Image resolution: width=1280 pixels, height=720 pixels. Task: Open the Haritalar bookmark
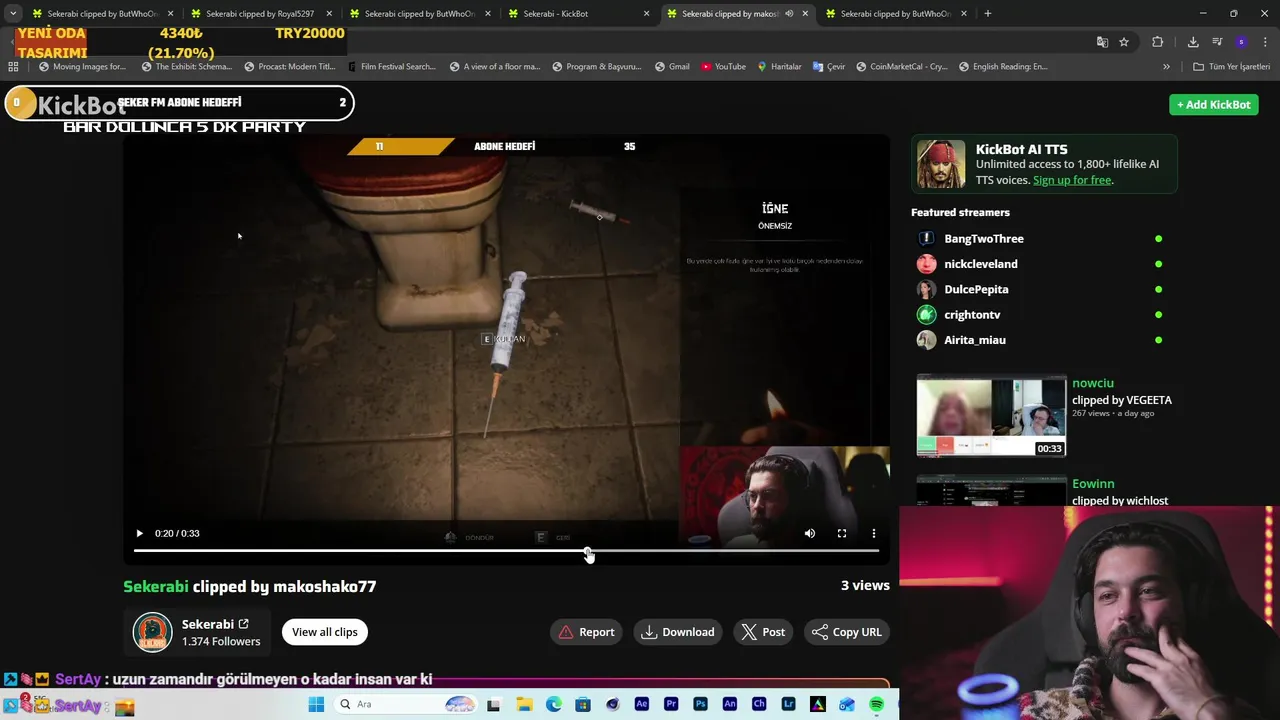point(779,67)
